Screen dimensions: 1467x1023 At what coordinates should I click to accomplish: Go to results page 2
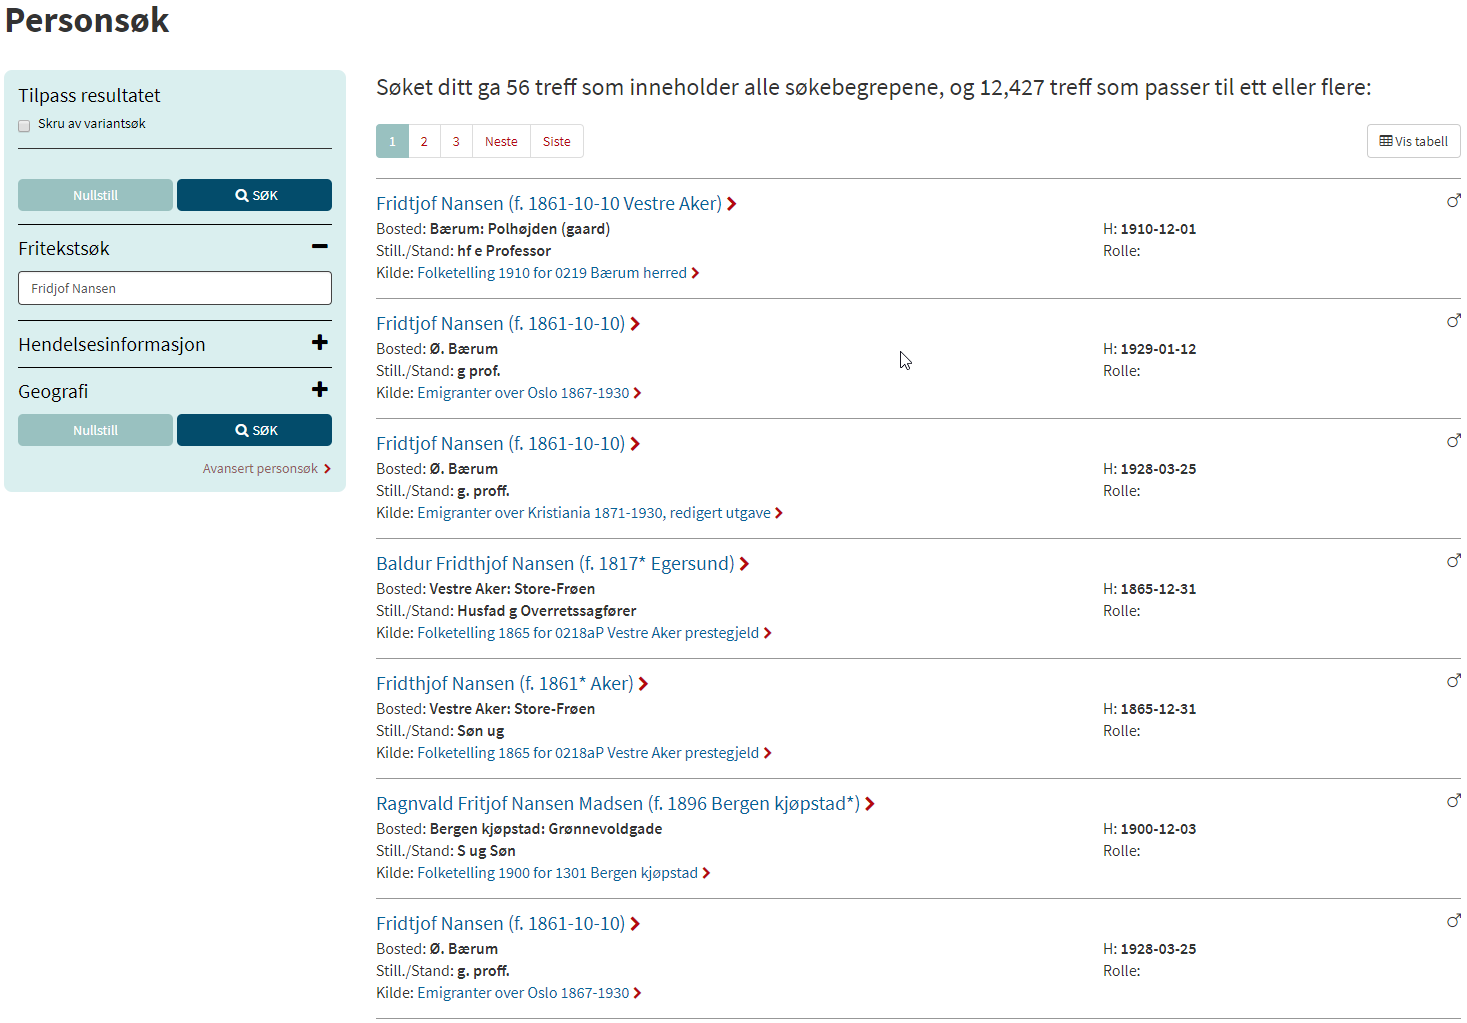click(x=424, y=142)
